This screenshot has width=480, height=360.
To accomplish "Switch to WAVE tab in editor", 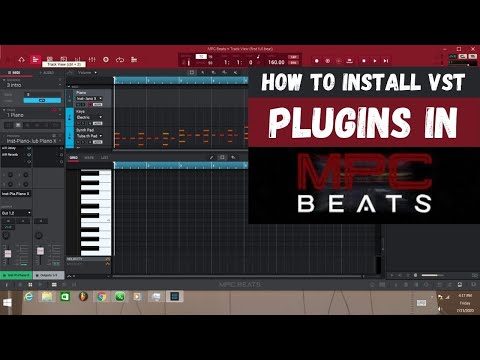I will point(89,158).
